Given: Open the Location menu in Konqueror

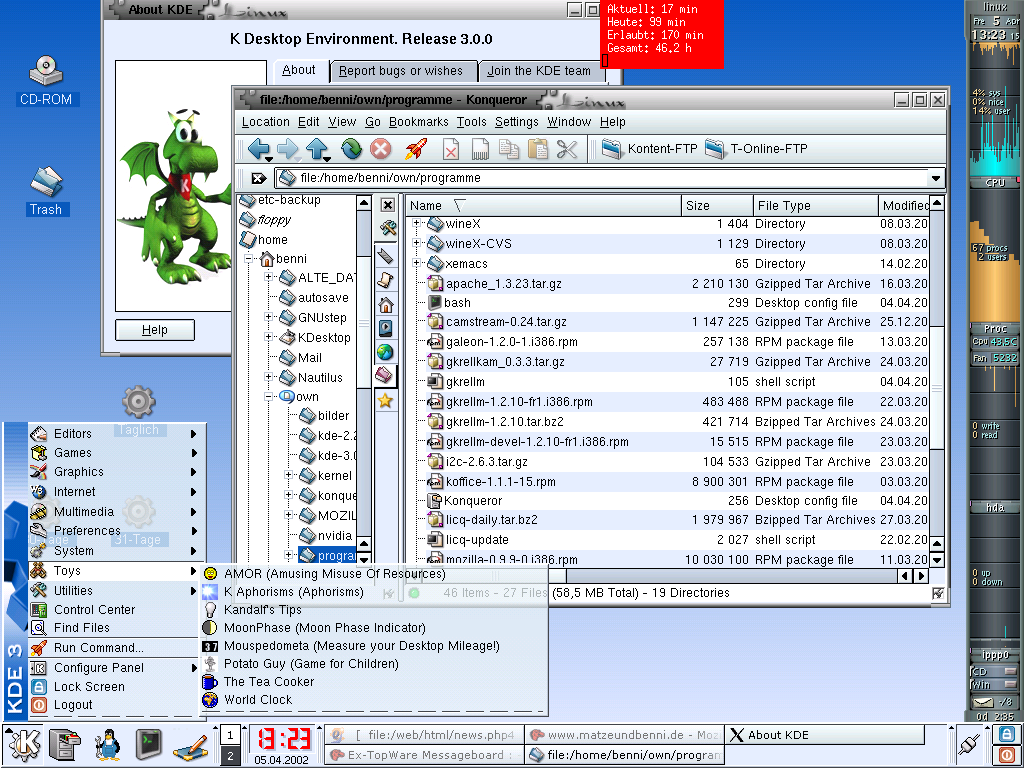Looking at the screenshot, I should [x=265, y=121].
